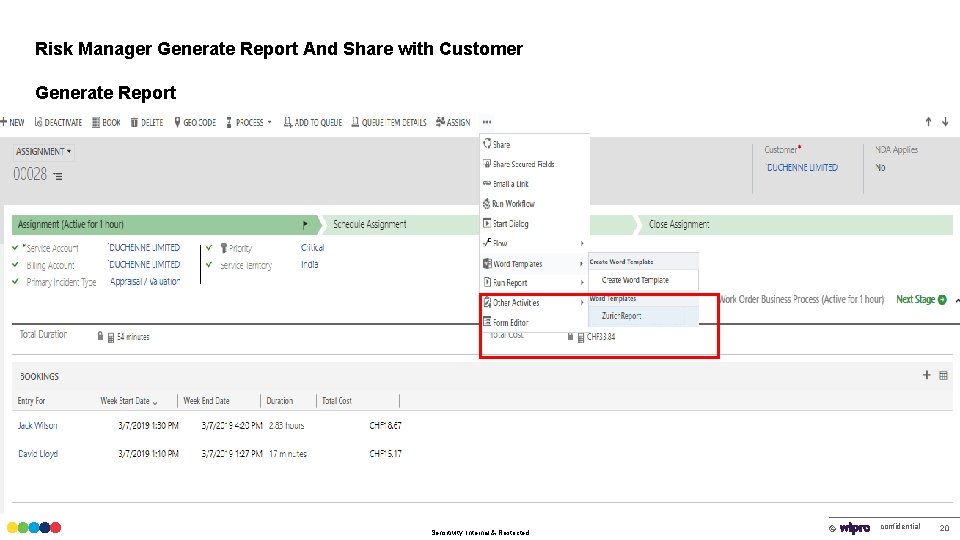Click the calculator icon beside 54 minutes

click(x=111, y=337)
